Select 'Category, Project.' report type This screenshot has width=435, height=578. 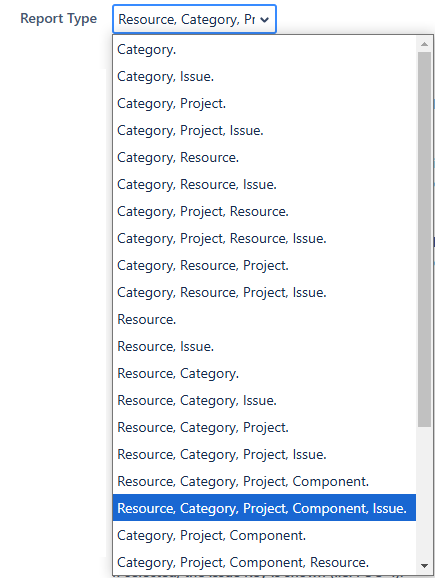click(264, 103)
